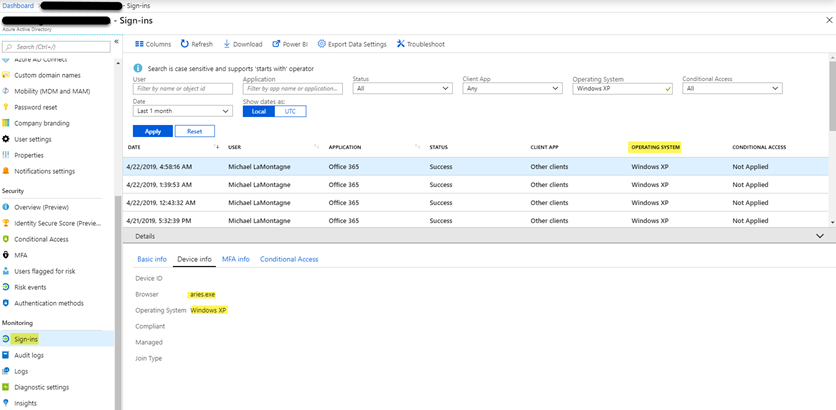The height and width of the screenshot is (410, 836).
Task: Launch the Troubleshoot tool
Action: pyautogui.click(x=420, y=44)
